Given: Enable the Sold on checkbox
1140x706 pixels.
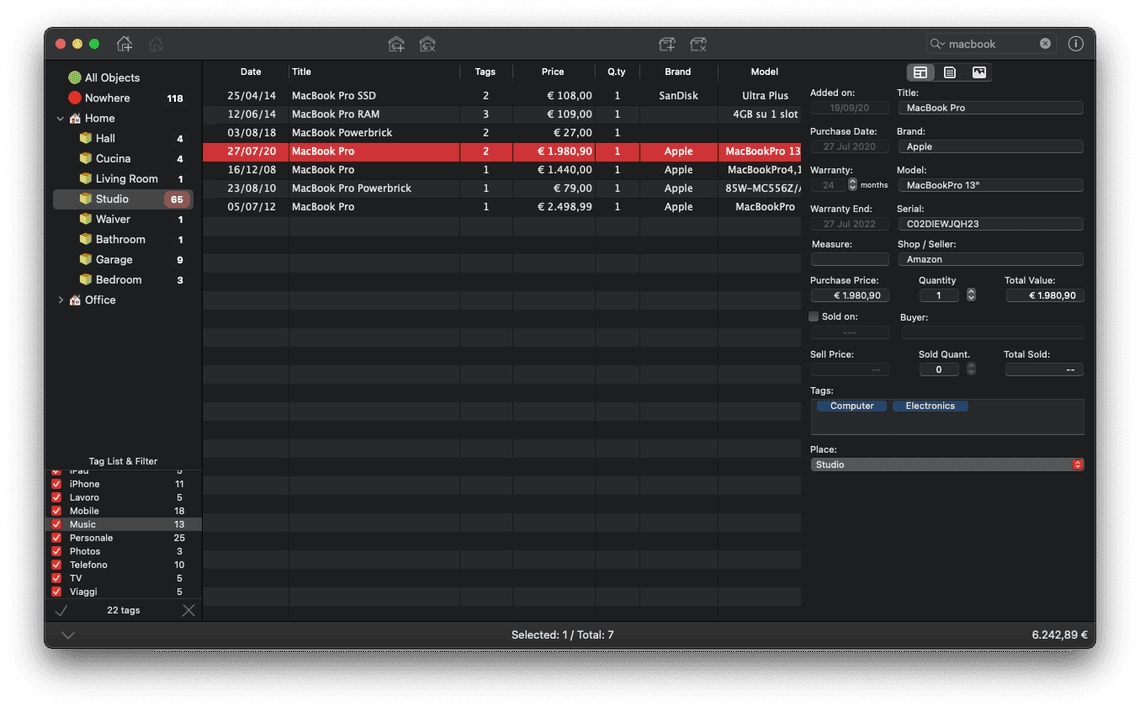Looking at the screenshot, I should click(813, 316).
